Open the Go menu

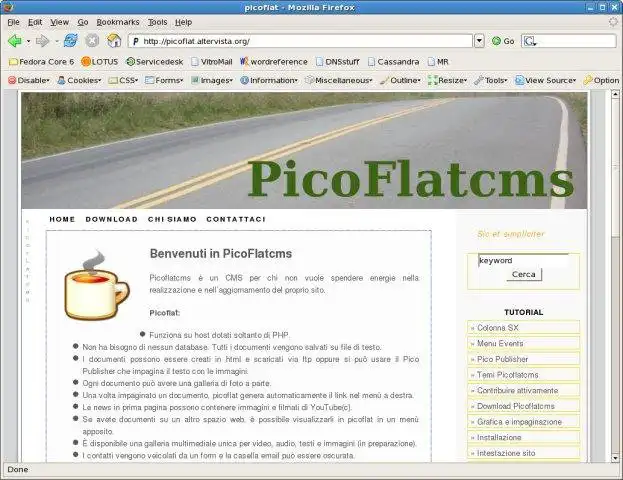(x=83, y=22)
